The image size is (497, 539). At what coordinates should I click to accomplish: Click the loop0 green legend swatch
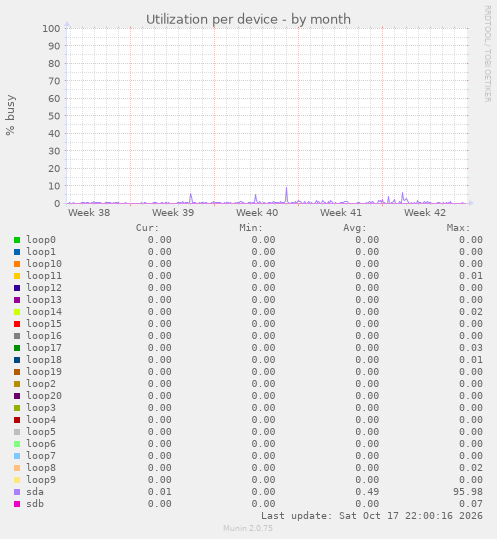tap(17, 240)
